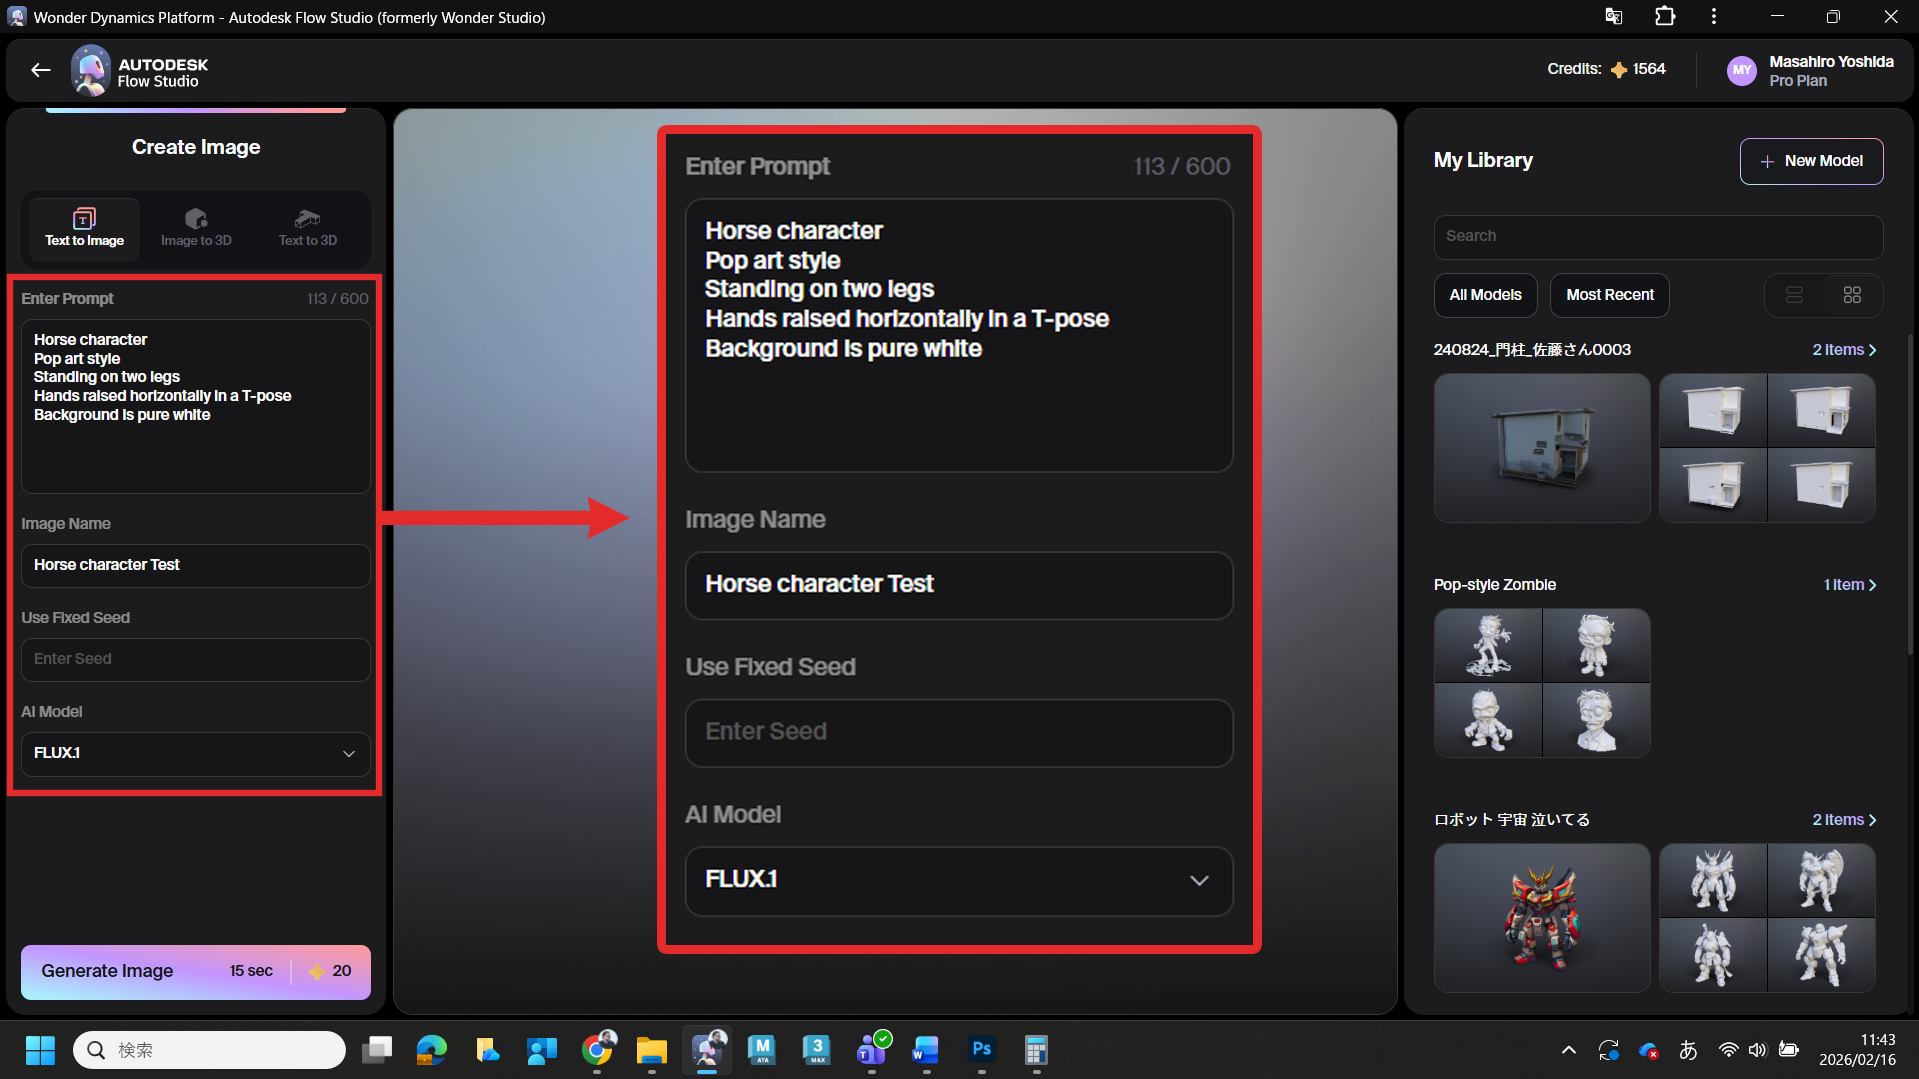Switch library to list view

click(x=1794, y=295)
